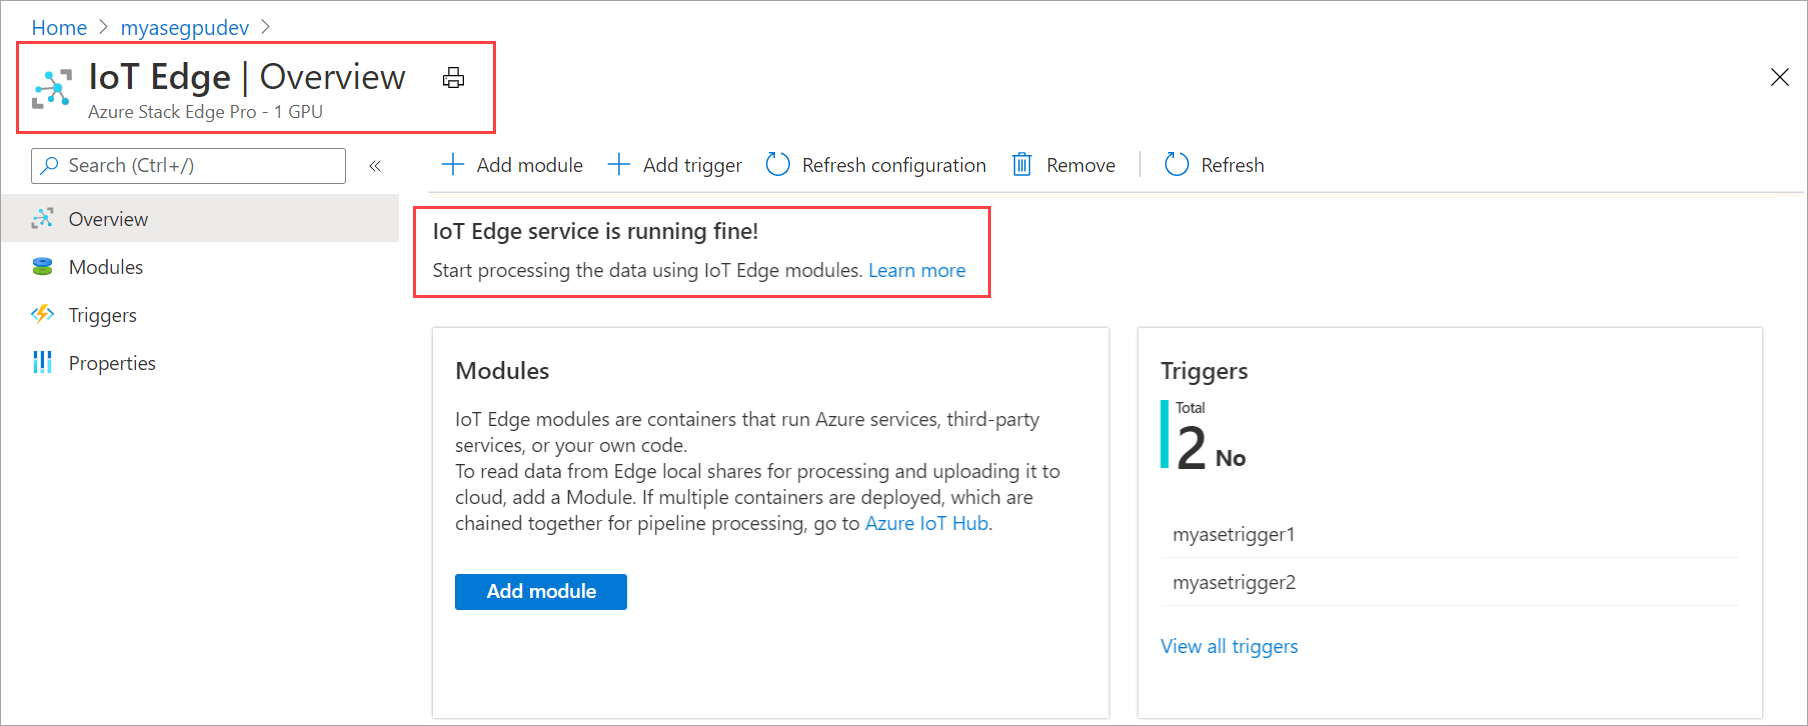The height and width of the screenshot is (726, 1808).
Task: Click the plus icon for Add module
Action: point(453,164)
